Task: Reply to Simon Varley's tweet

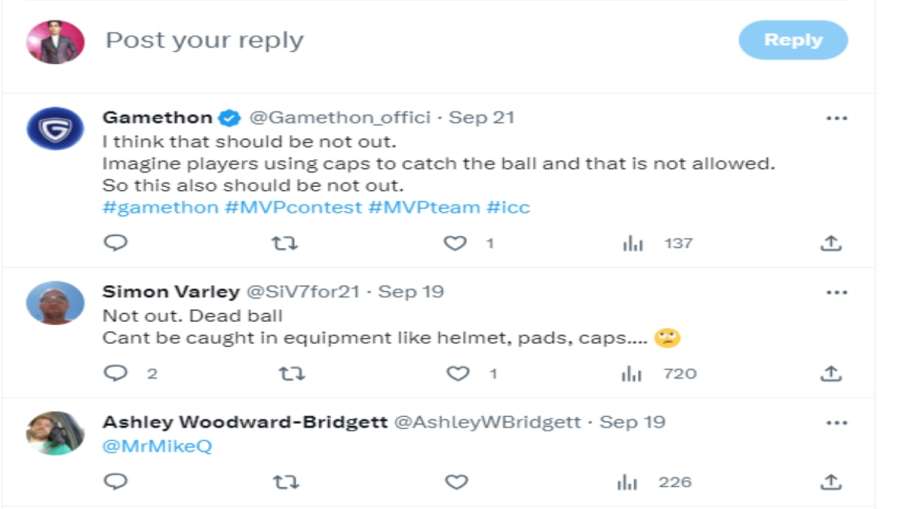Action: 116,373
